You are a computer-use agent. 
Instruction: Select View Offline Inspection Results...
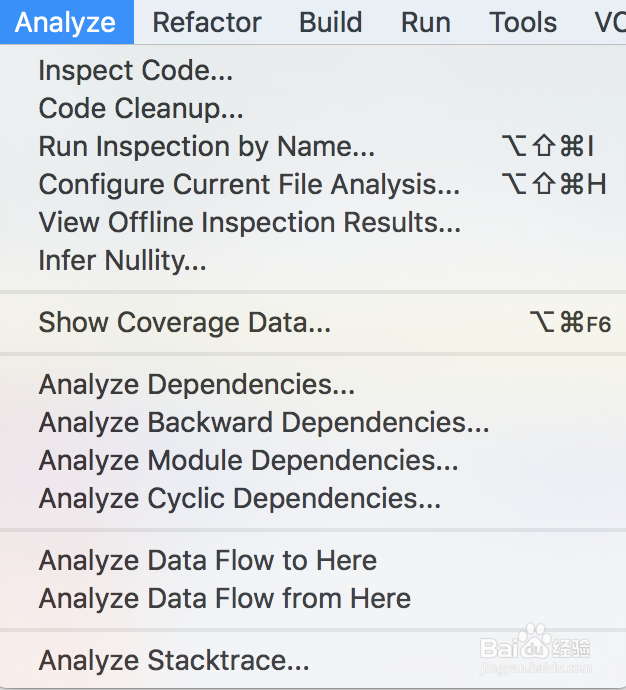[x=250, y=222]
